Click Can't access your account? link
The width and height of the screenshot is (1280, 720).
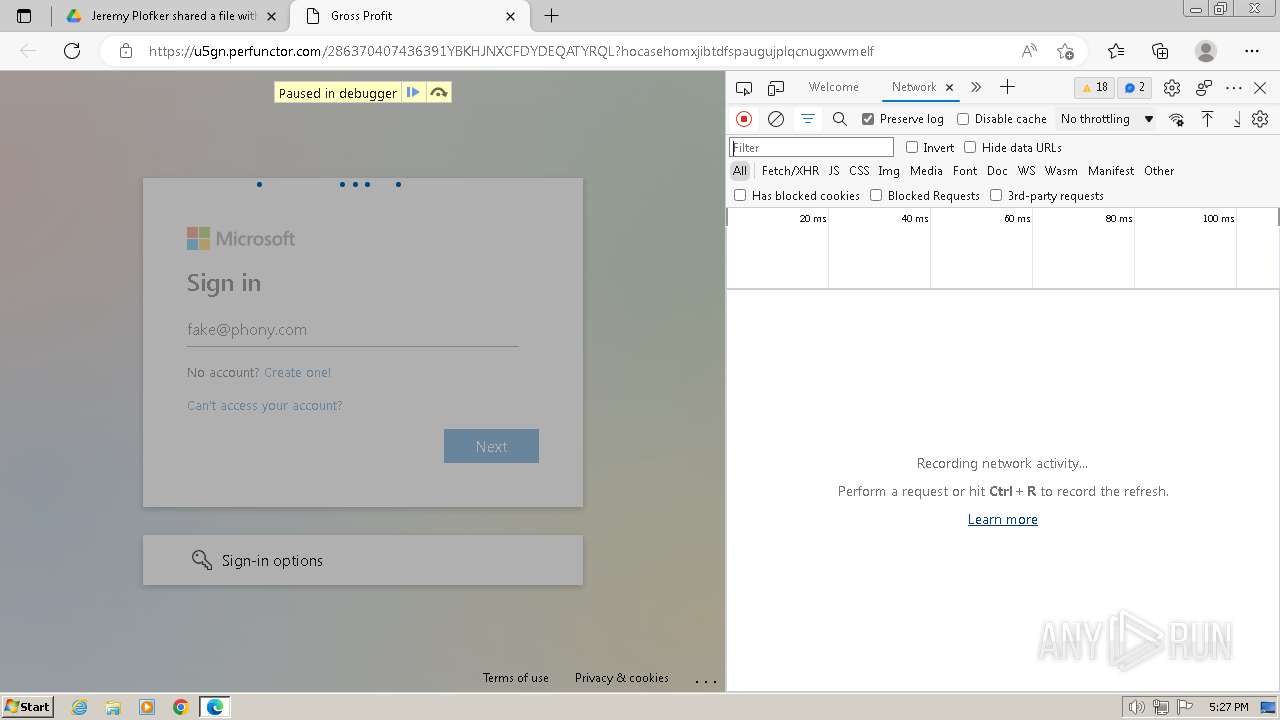[x=265, y=405]
